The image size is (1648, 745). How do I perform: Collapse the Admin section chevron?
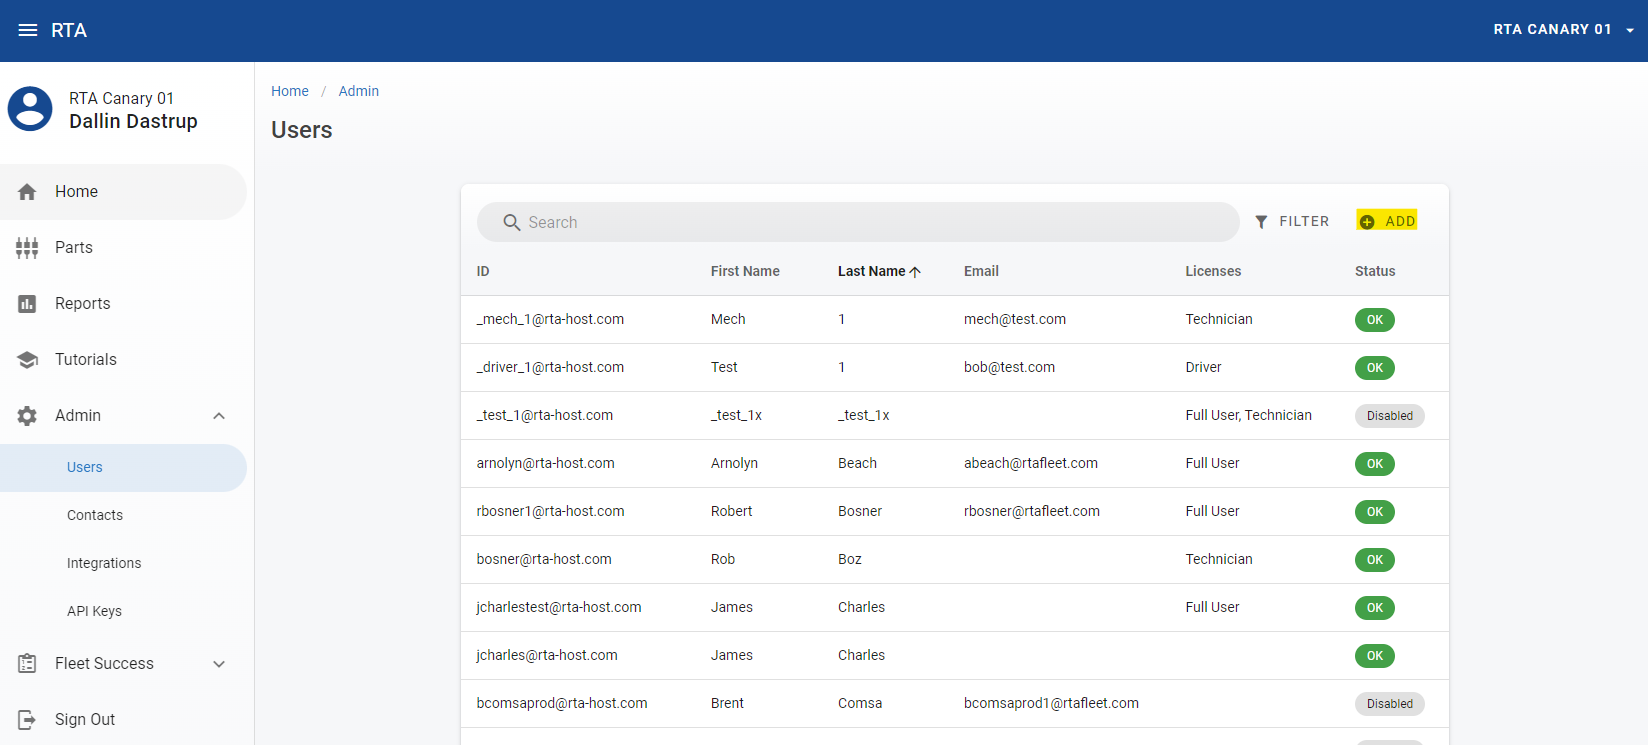coord(219,416)
